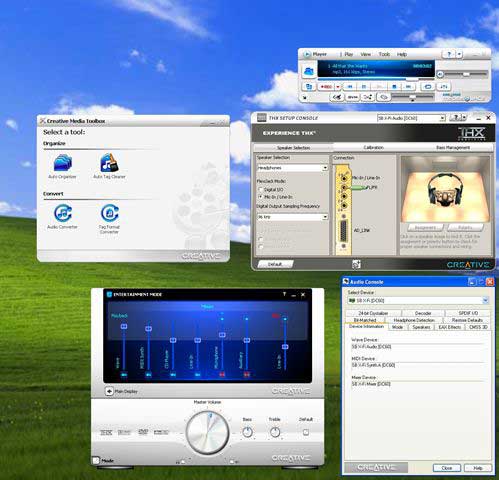Click the Player volume slider
Image resolution: width=499 pixels, height=480 pixels.
pyautogui.click(x=466, y=74)
